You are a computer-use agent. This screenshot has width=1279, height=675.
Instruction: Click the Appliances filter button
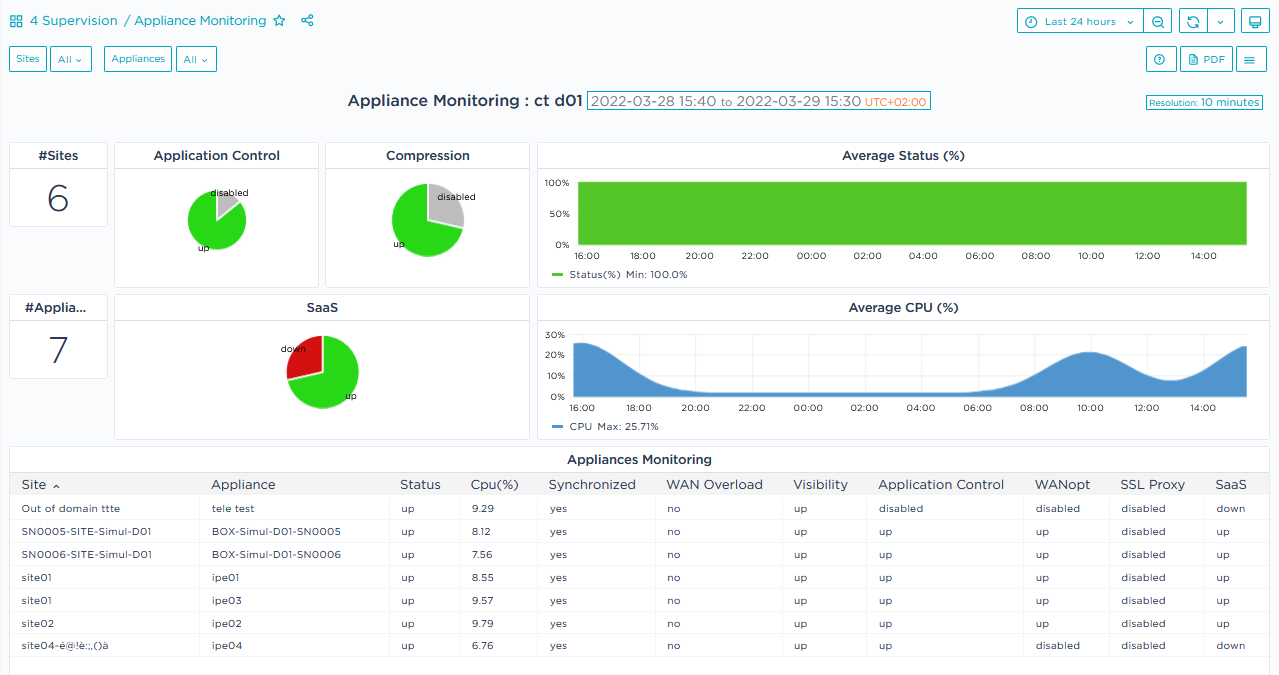[137, 58]
